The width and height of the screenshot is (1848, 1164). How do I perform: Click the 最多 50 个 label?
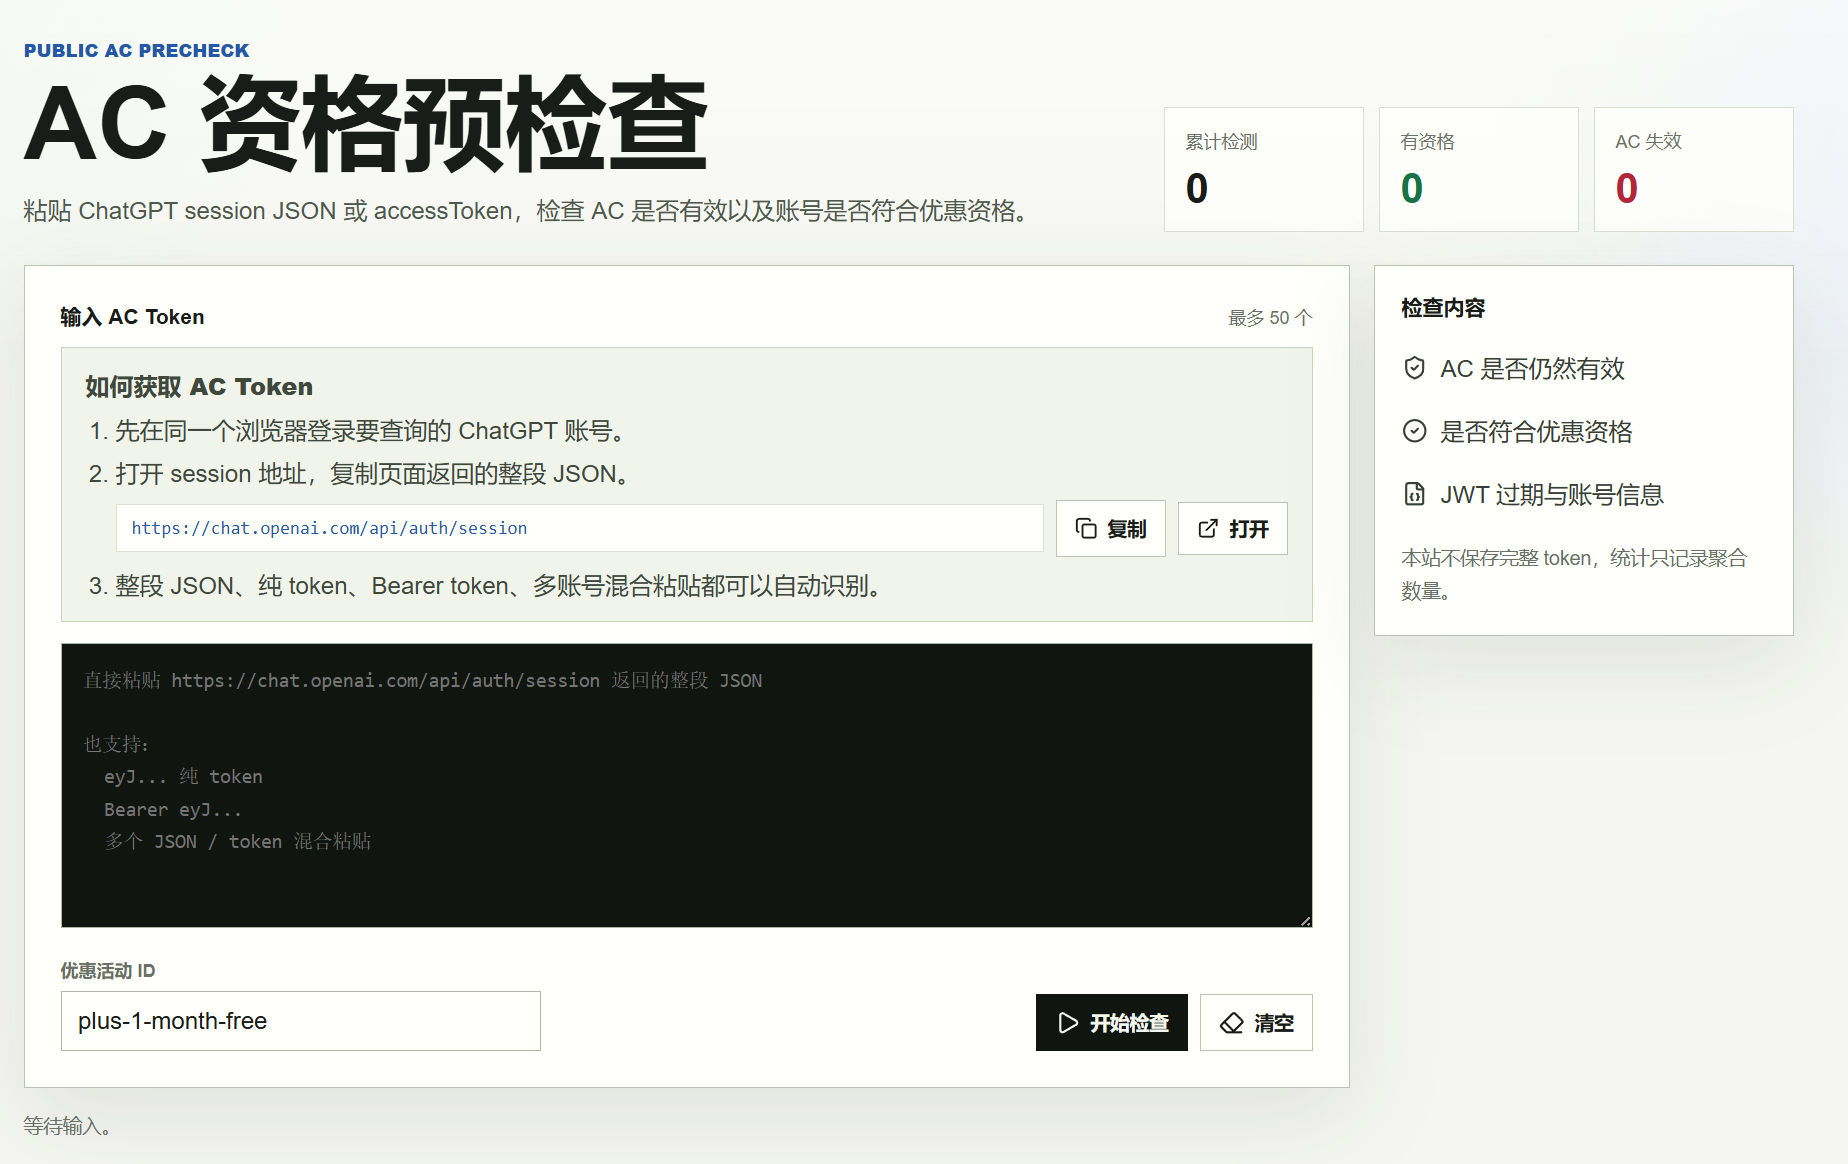[1270, 317]
